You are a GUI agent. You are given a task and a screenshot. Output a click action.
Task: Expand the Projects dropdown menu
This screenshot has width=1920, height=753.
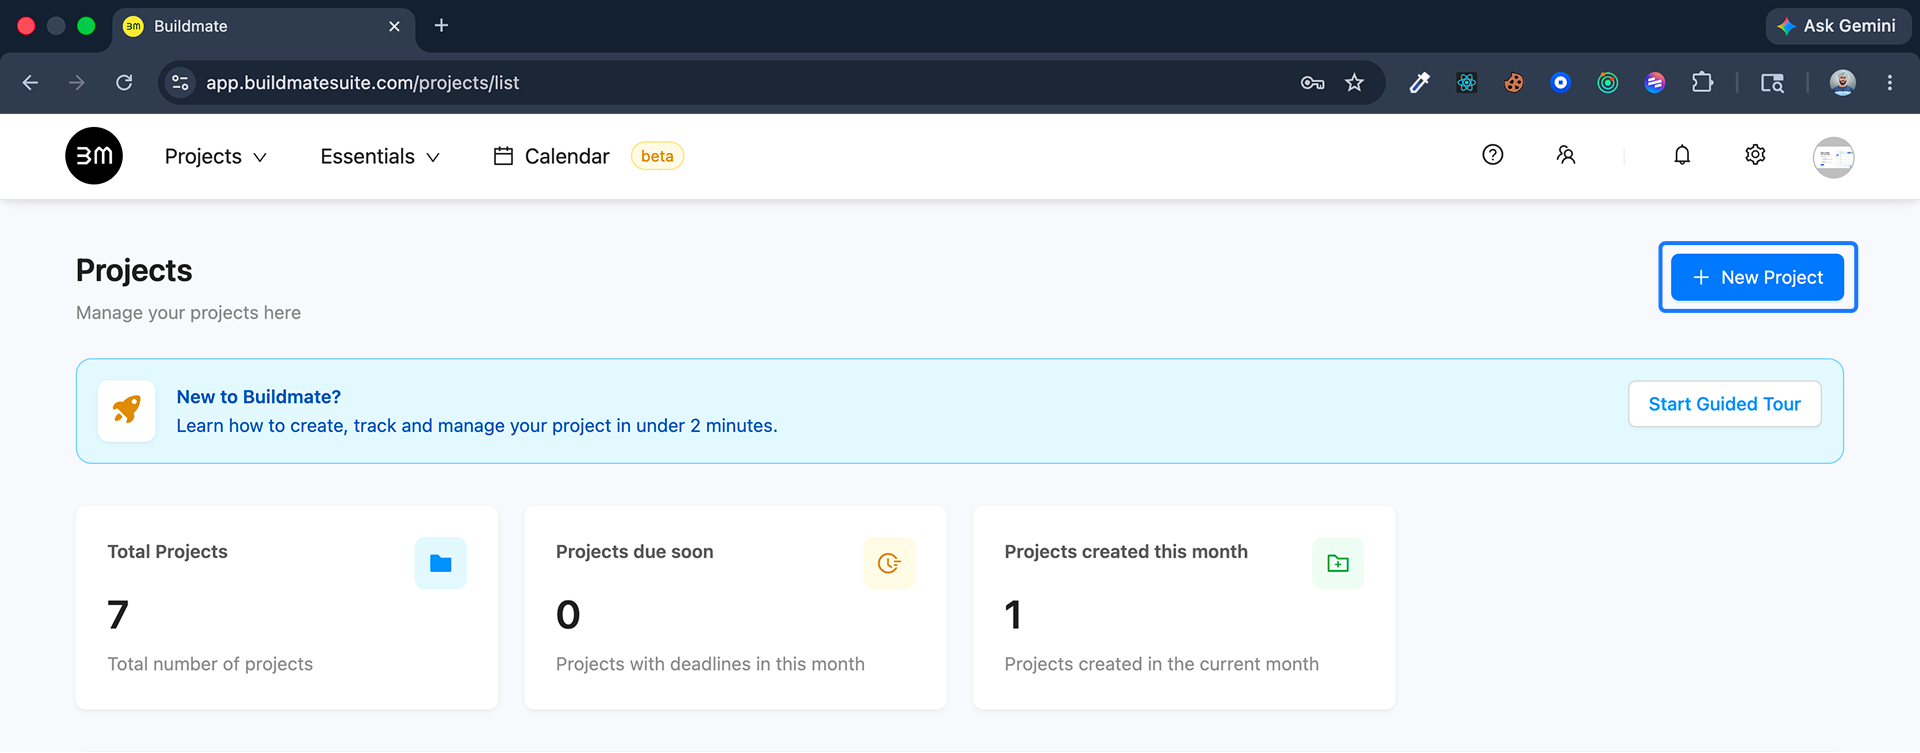215,157
